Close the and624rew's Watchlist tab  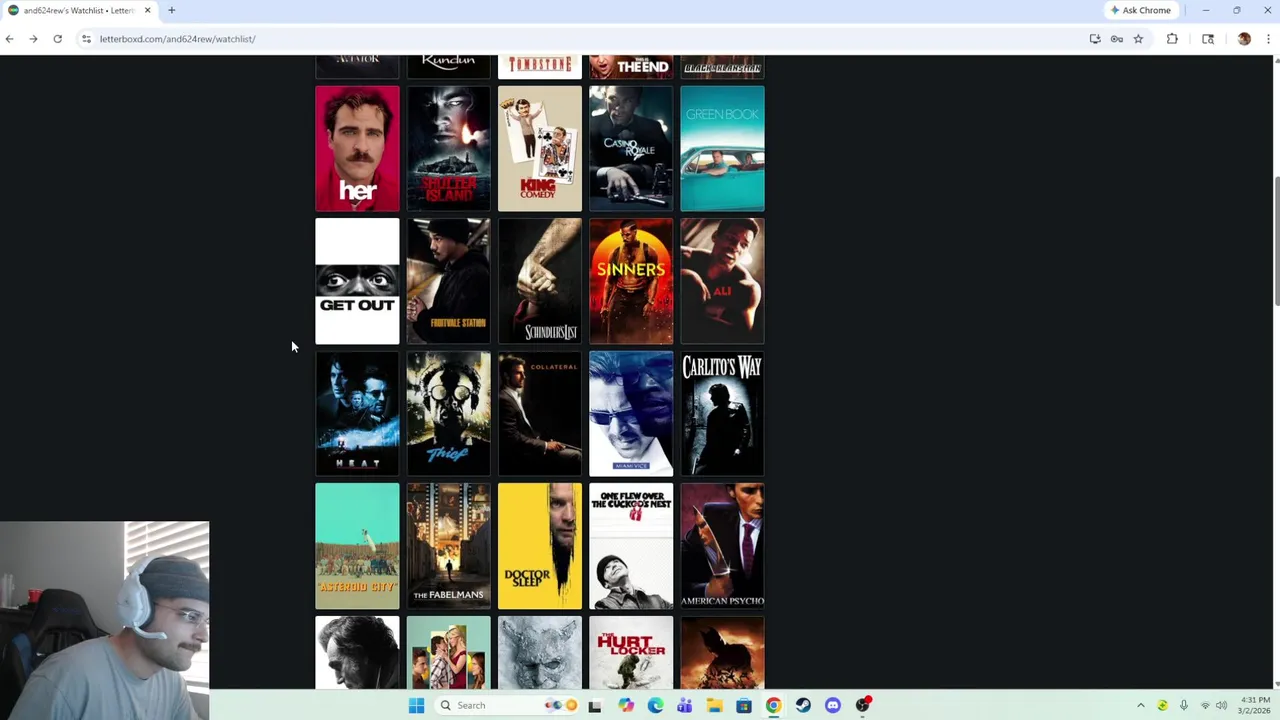(147, 10)
